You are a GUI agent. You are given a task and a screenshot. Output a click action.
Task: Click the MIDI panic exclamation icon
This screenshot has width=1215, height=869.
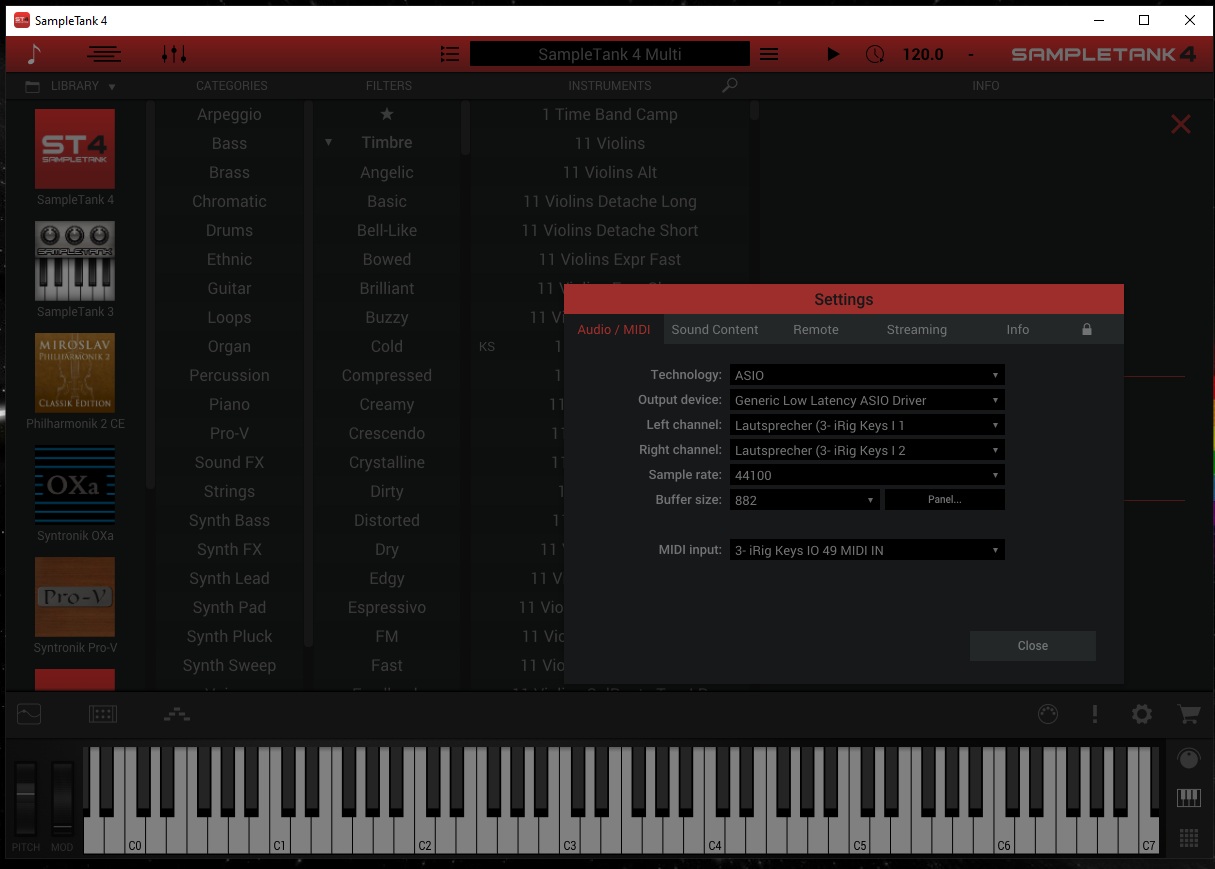coord(1095,714)
